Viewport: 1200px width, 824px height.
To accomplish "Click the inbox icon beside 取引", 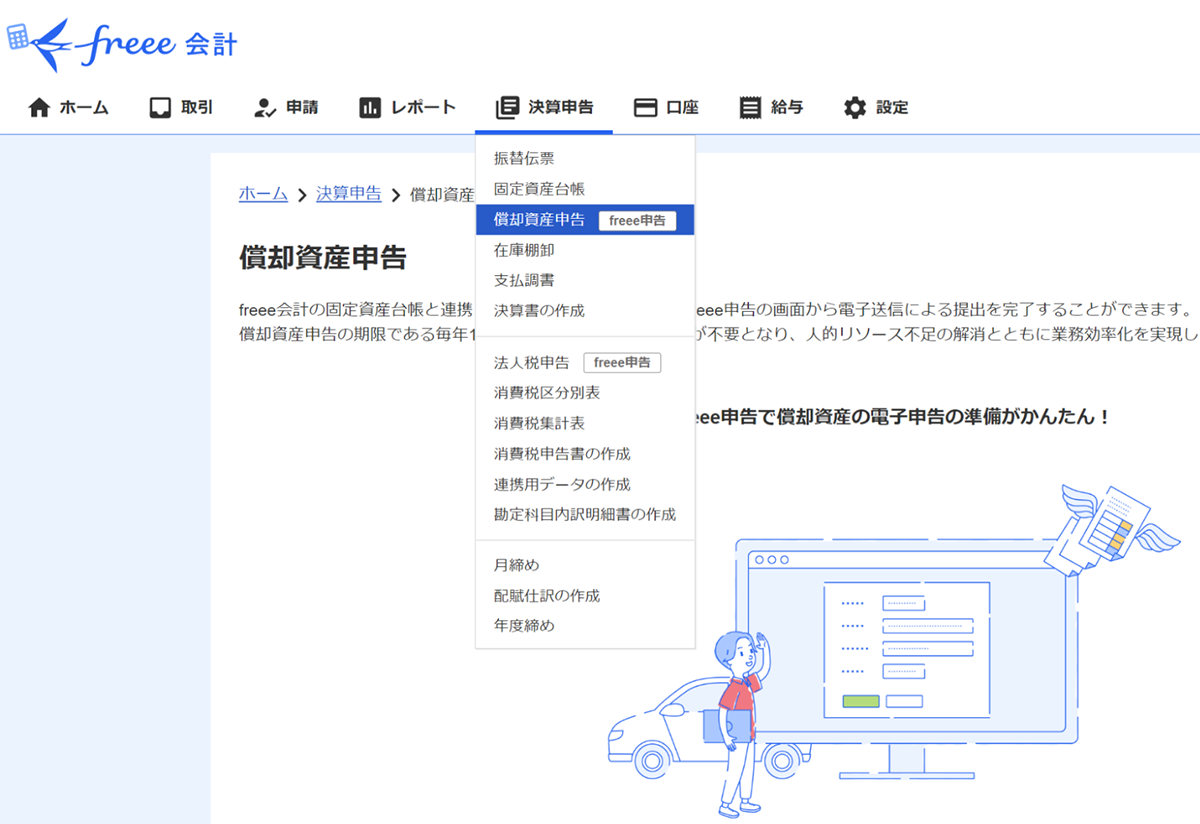I will click(160, 108).
